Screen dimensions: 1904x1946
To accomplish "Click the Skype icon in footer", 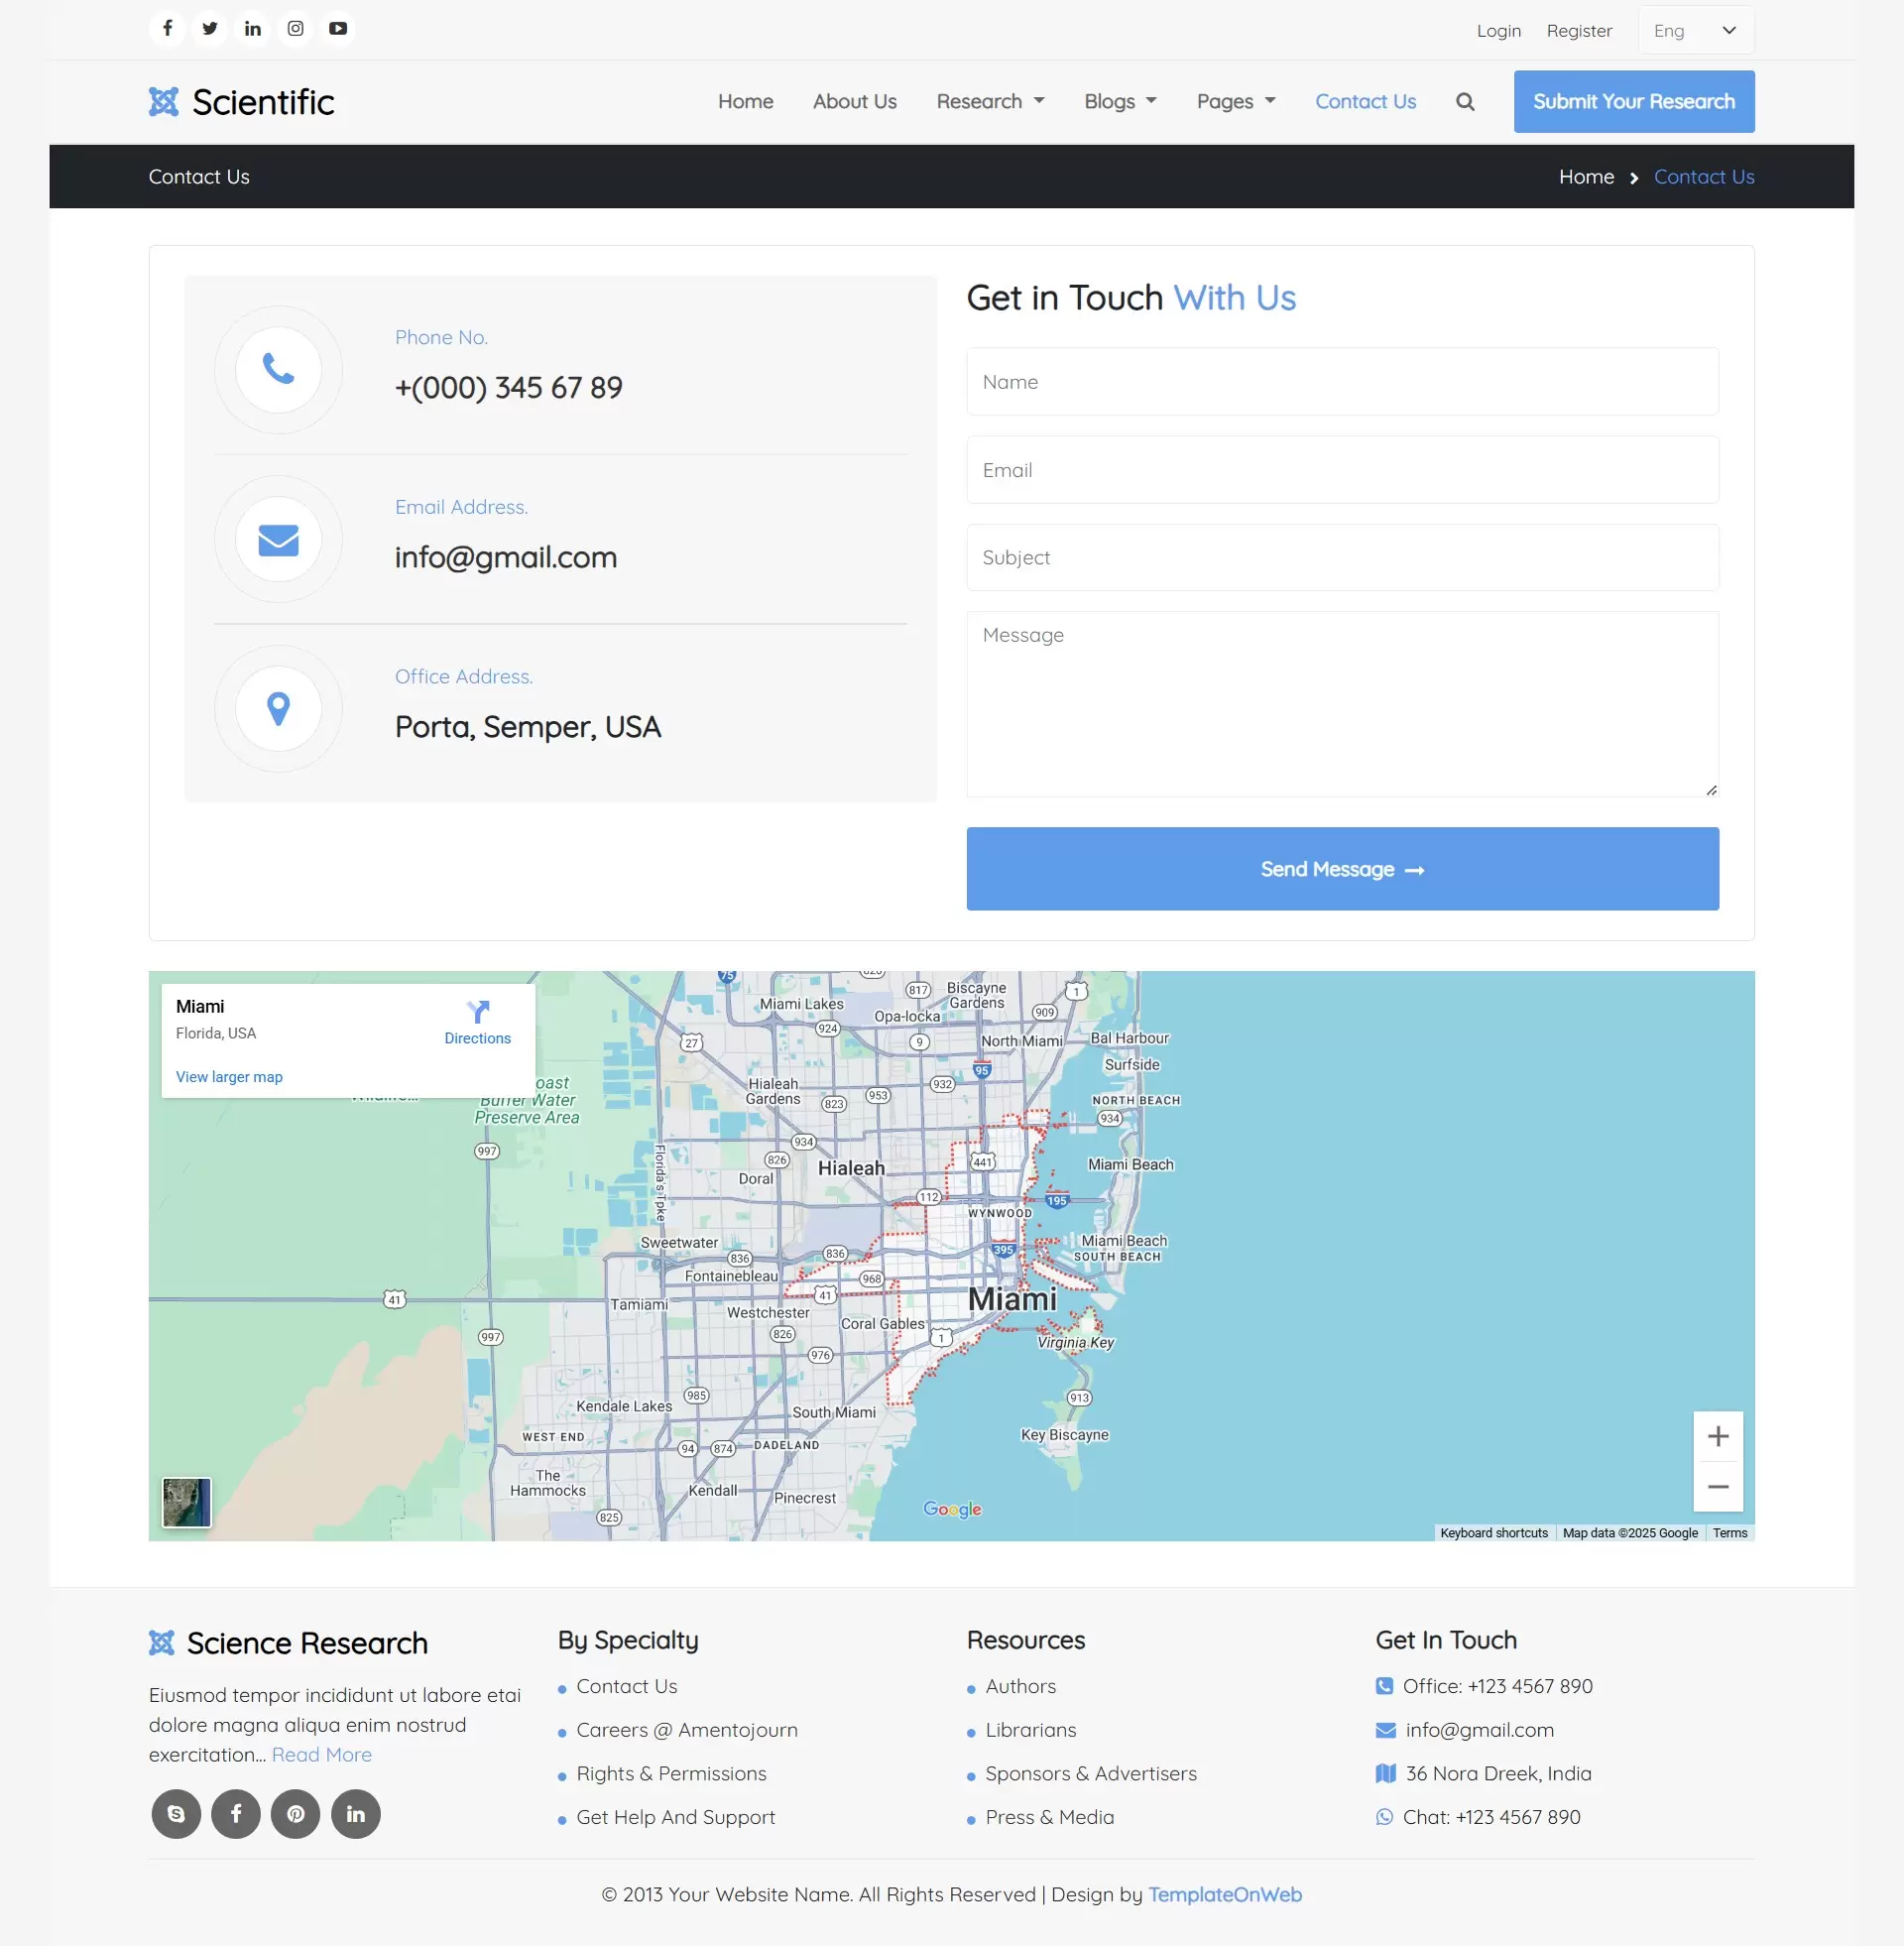I will 176,1813.
